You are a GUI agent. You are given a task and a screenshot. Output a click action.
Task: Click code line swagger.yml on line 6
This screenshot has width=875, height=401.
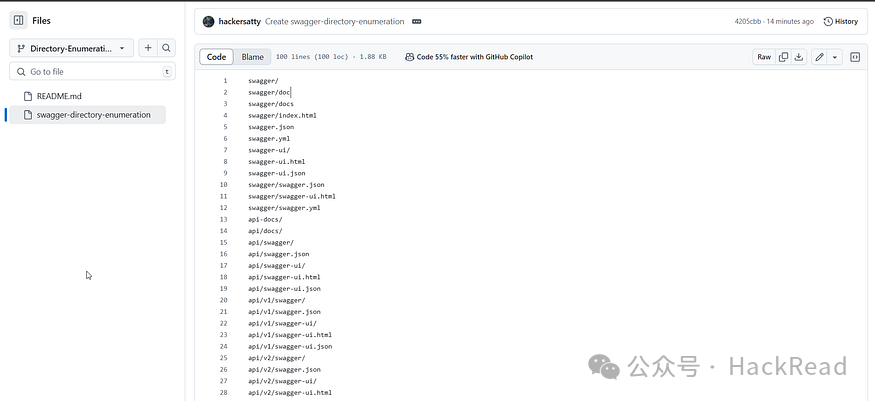coord(269,138)
